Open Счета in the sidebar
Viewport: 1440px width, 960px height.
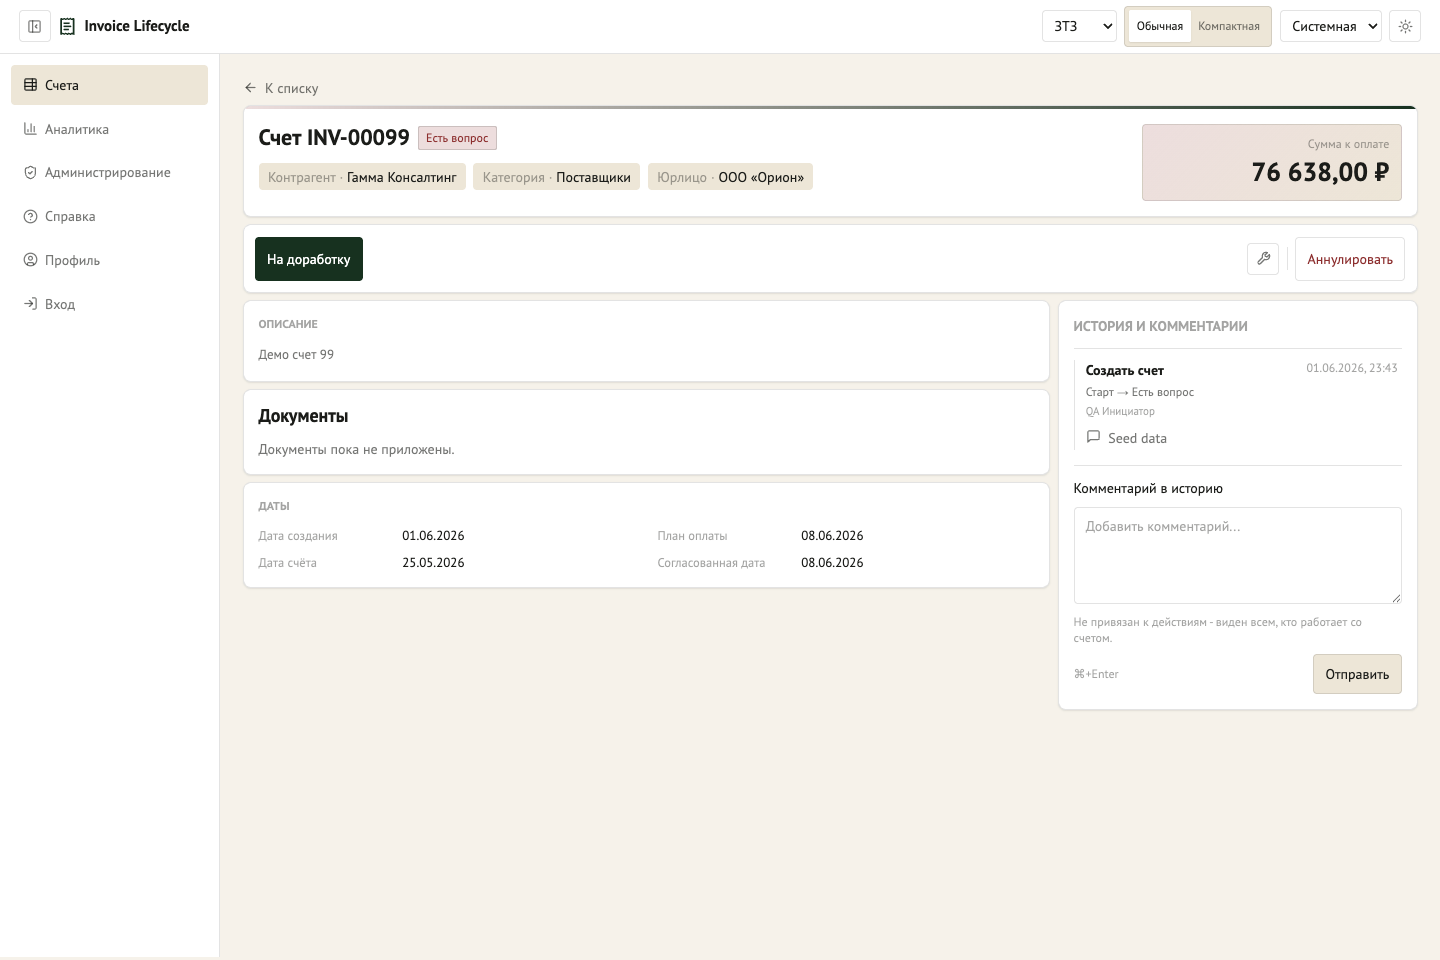pyautogui.click(x=109, y=85)
